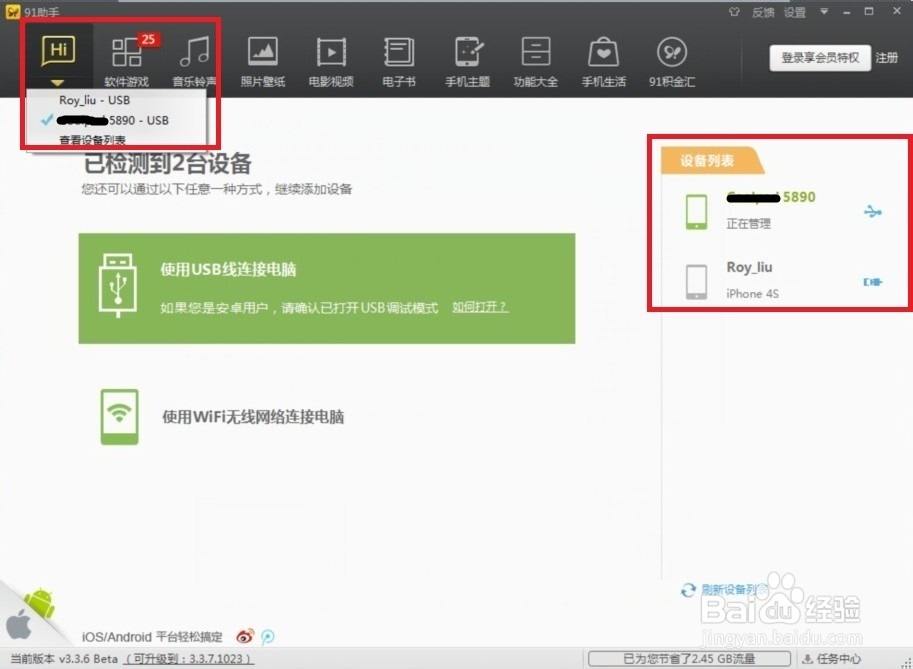Viewport: 913px width, 669px height.
Task: Click the refresh icon beside 刷新设备列表
Action: point(688,590)
